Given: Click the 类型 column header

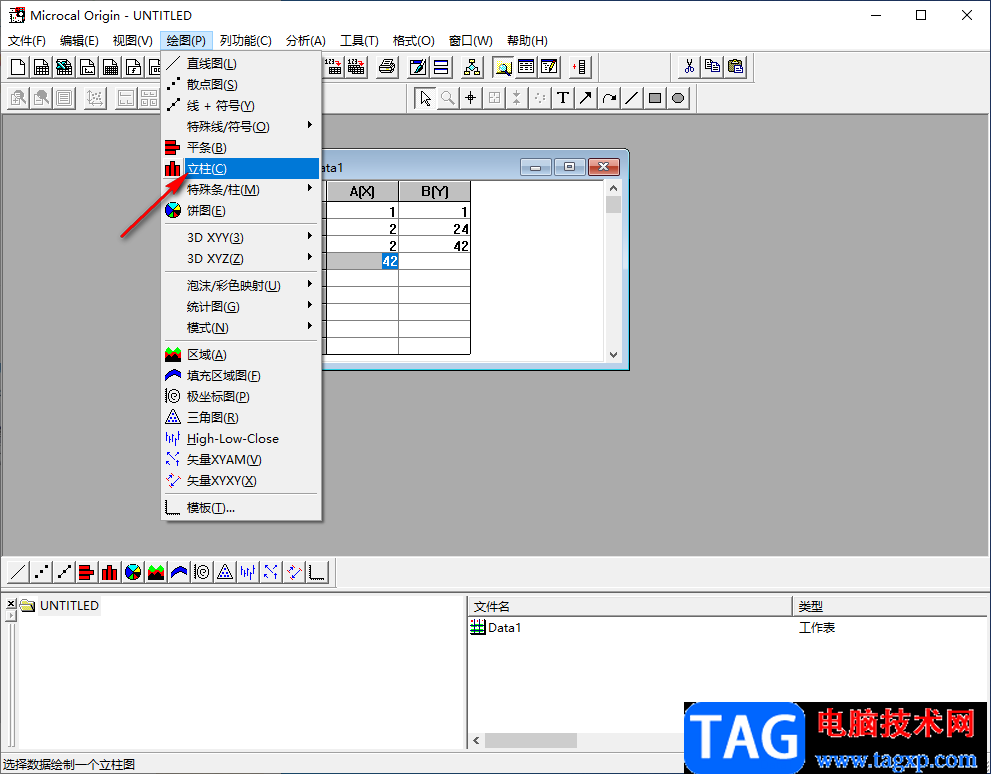Looking at the screenshot, I should tap(891, 607).
